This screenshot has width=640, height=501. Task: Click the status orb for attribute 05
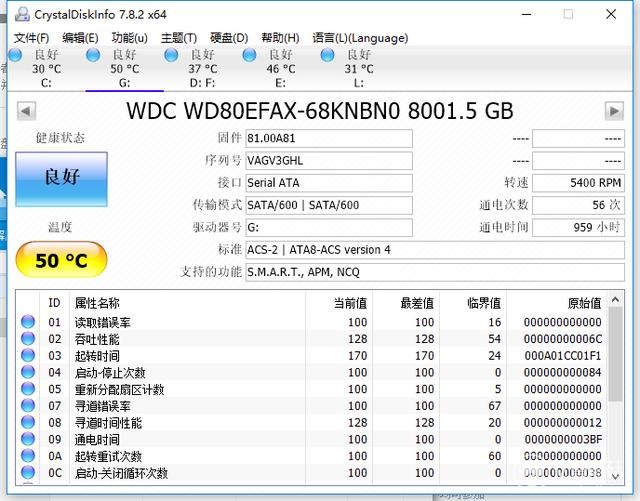28,389
